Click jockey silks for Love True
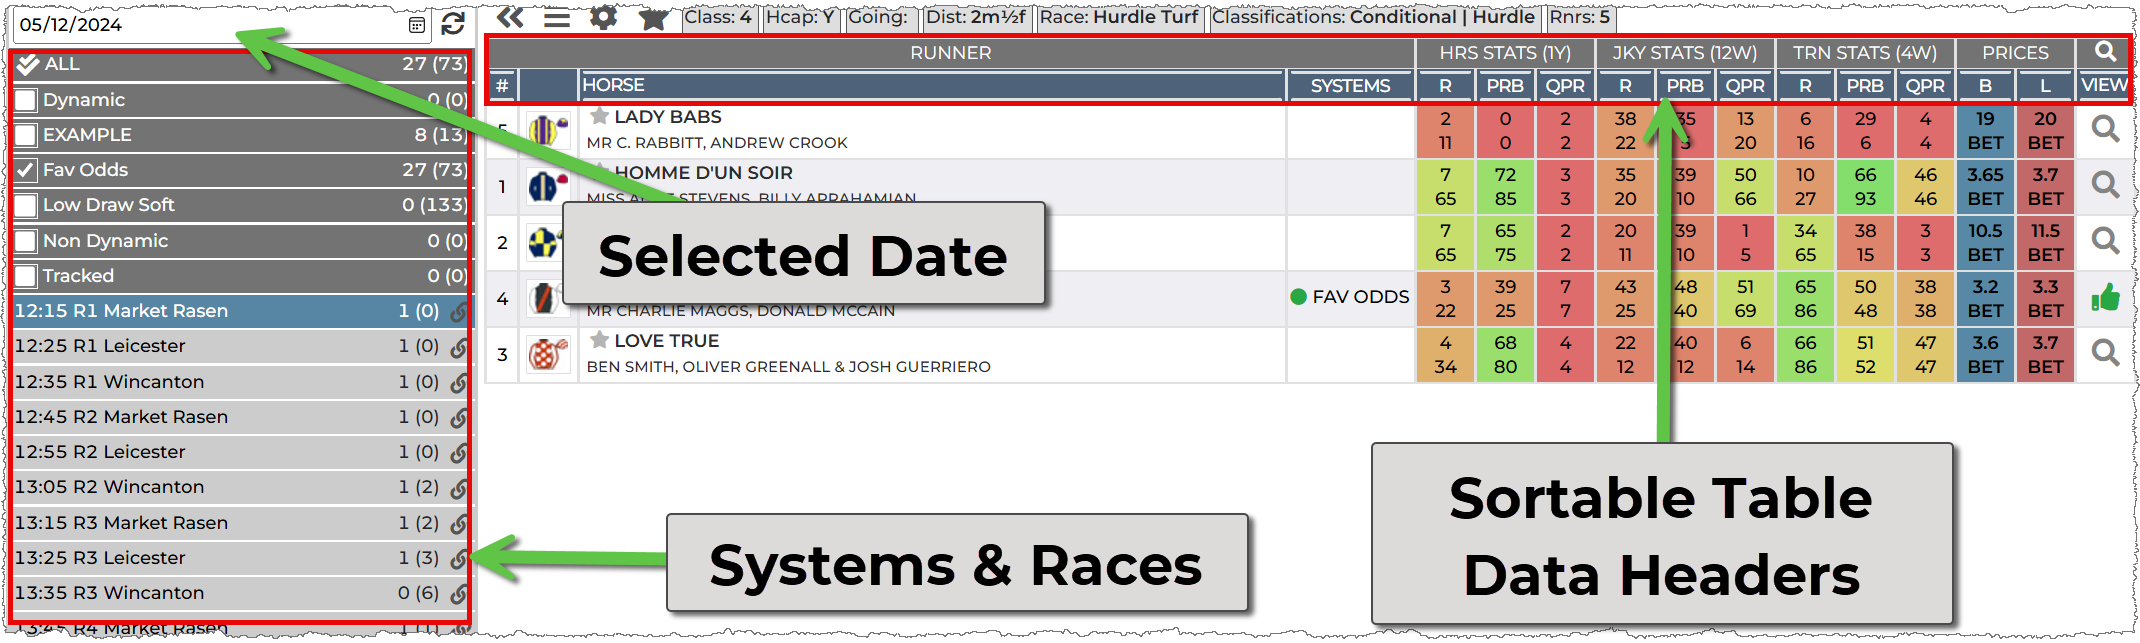 547,354
